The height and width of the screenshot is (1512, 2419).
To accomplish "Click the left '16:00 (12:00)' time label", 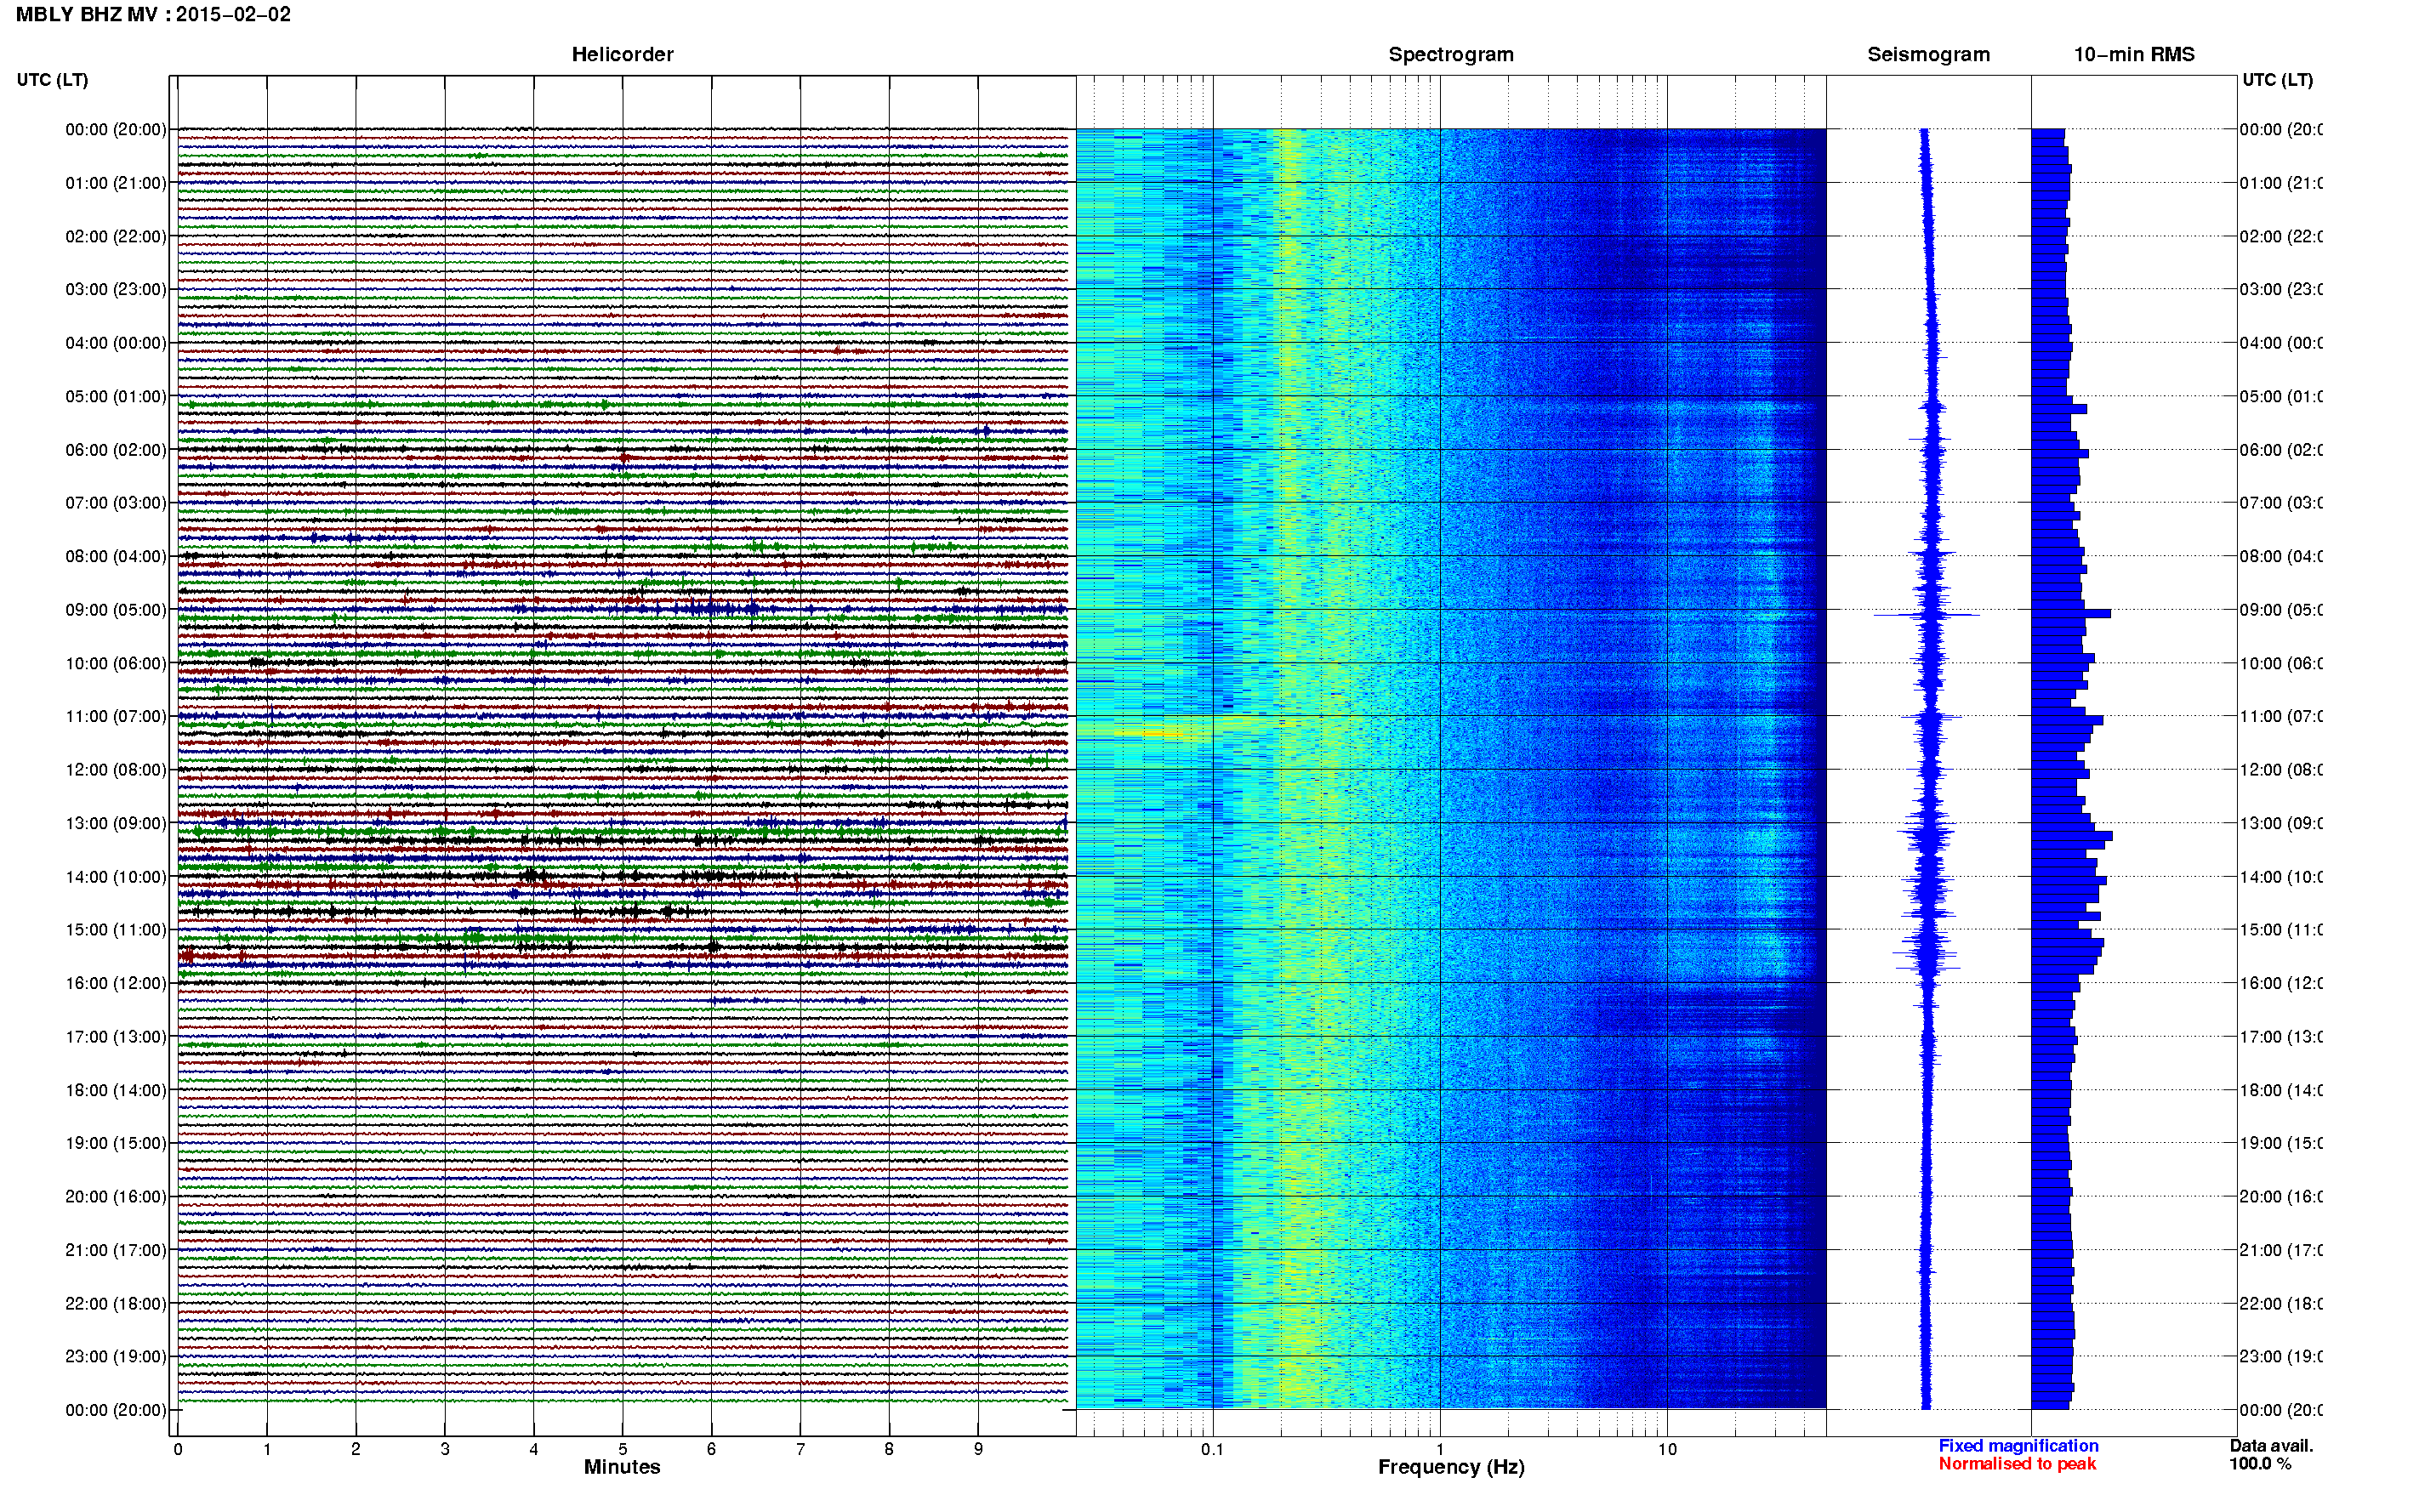I will coord(116,983).
